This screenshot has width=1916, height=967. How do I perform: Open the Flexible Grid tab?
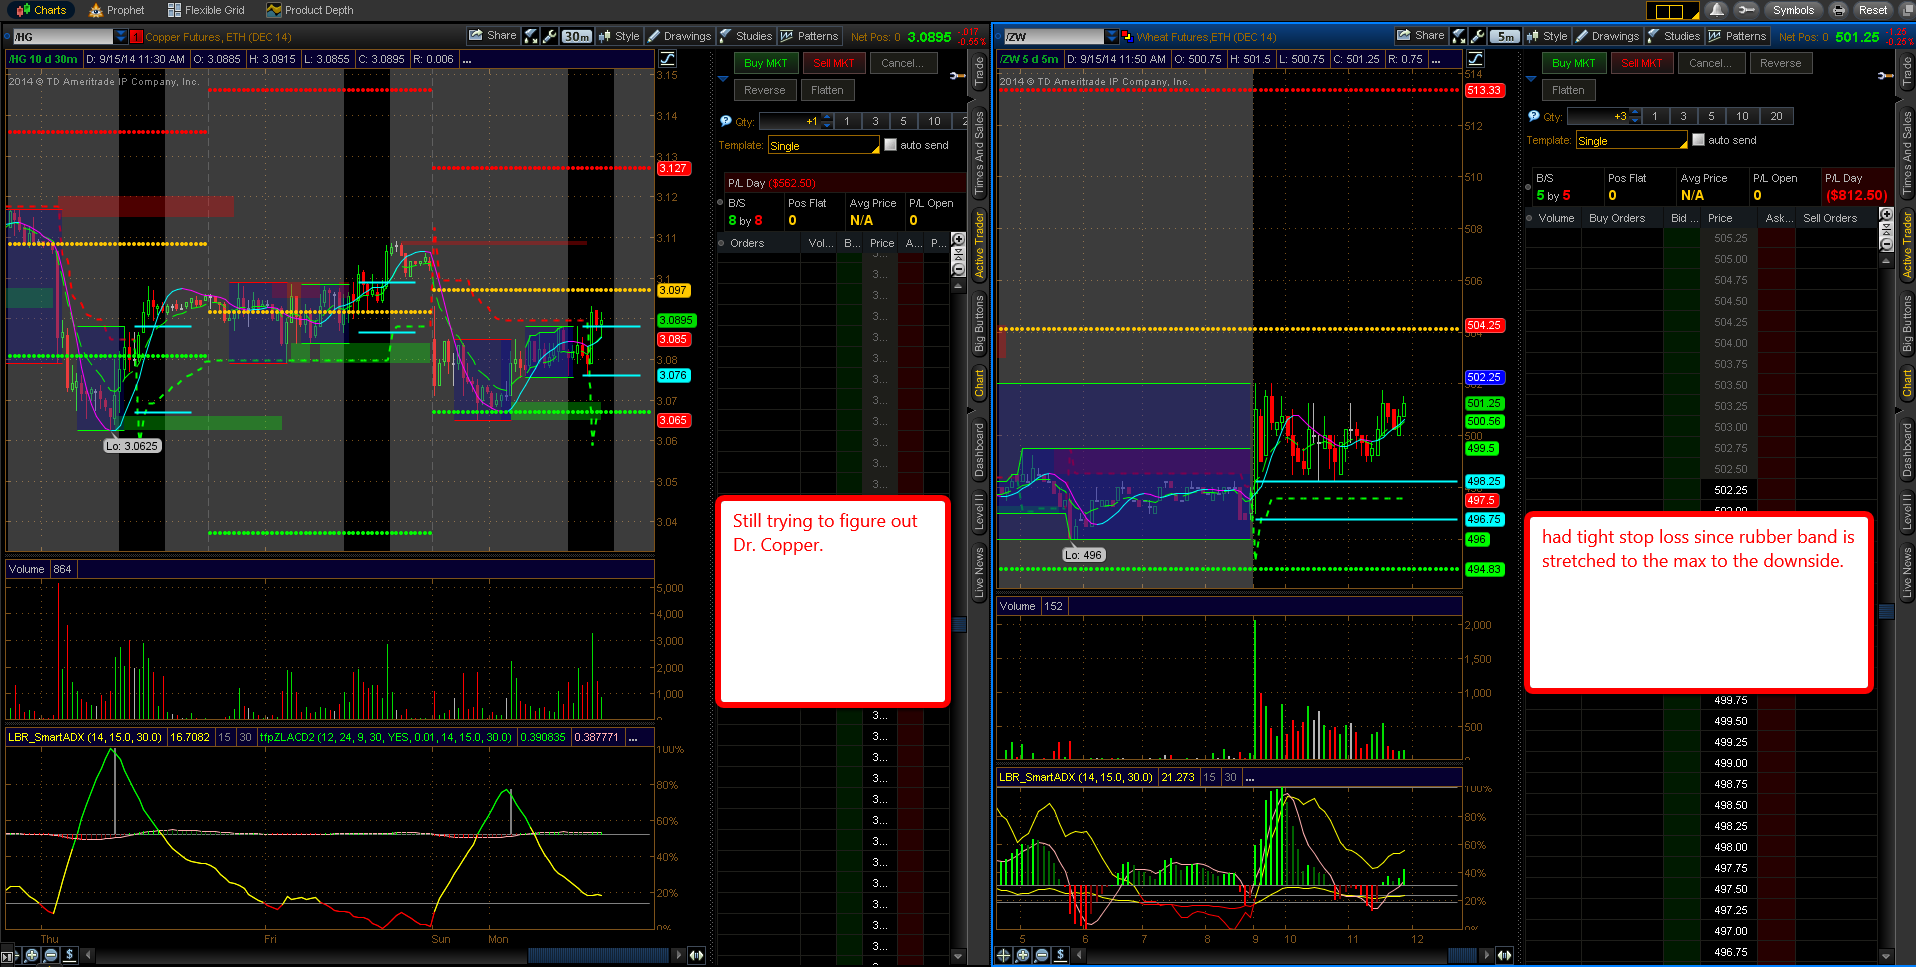tap(206, 10)
